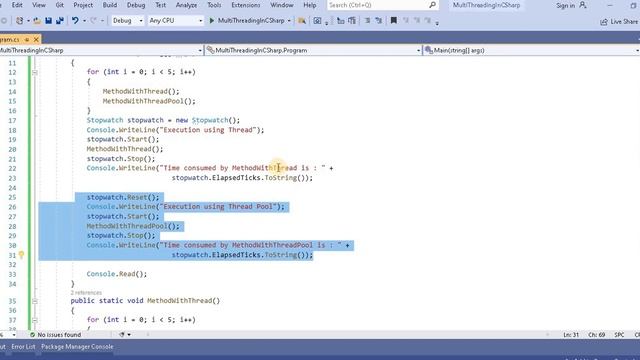Open the Extensions menu
Screen dimensions: 640x360
[246, 5]
